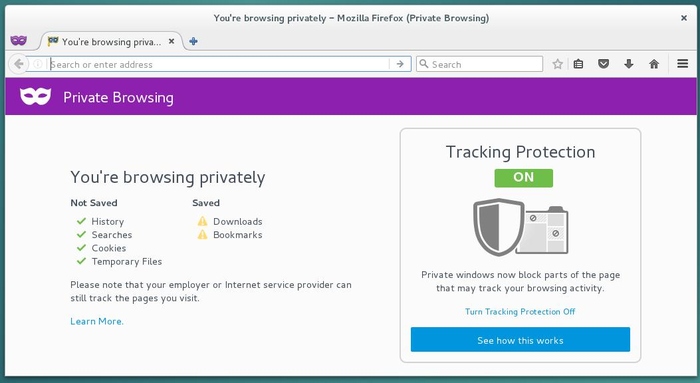Open the Downloads arrow icon
This screenshot has width=700, height=383.
629,64
